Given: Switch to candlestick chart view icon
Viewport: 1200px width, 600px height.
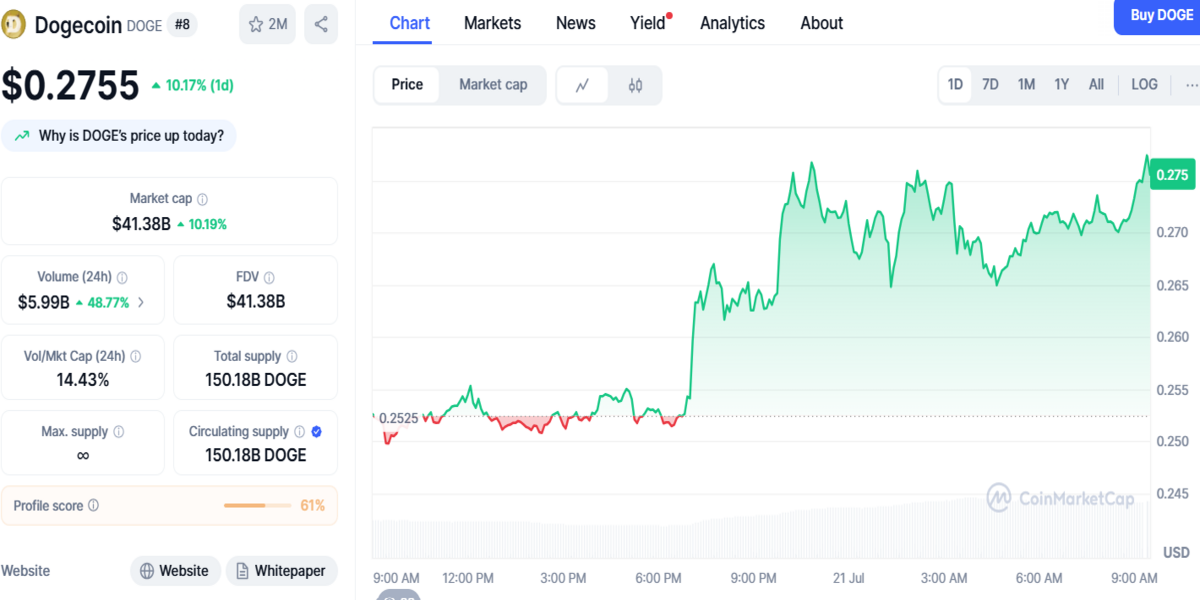Looking at the screenshot, I should click(635, 85).
